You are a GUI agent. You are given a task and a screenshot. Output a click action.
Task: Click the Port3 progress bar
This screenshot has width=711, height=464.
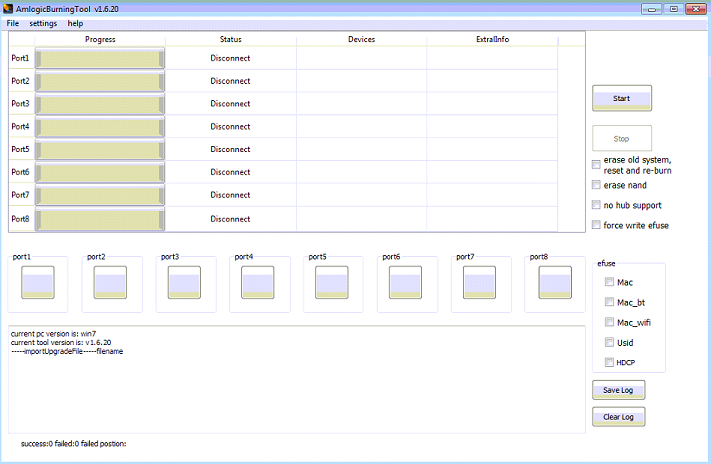[100, 104]
